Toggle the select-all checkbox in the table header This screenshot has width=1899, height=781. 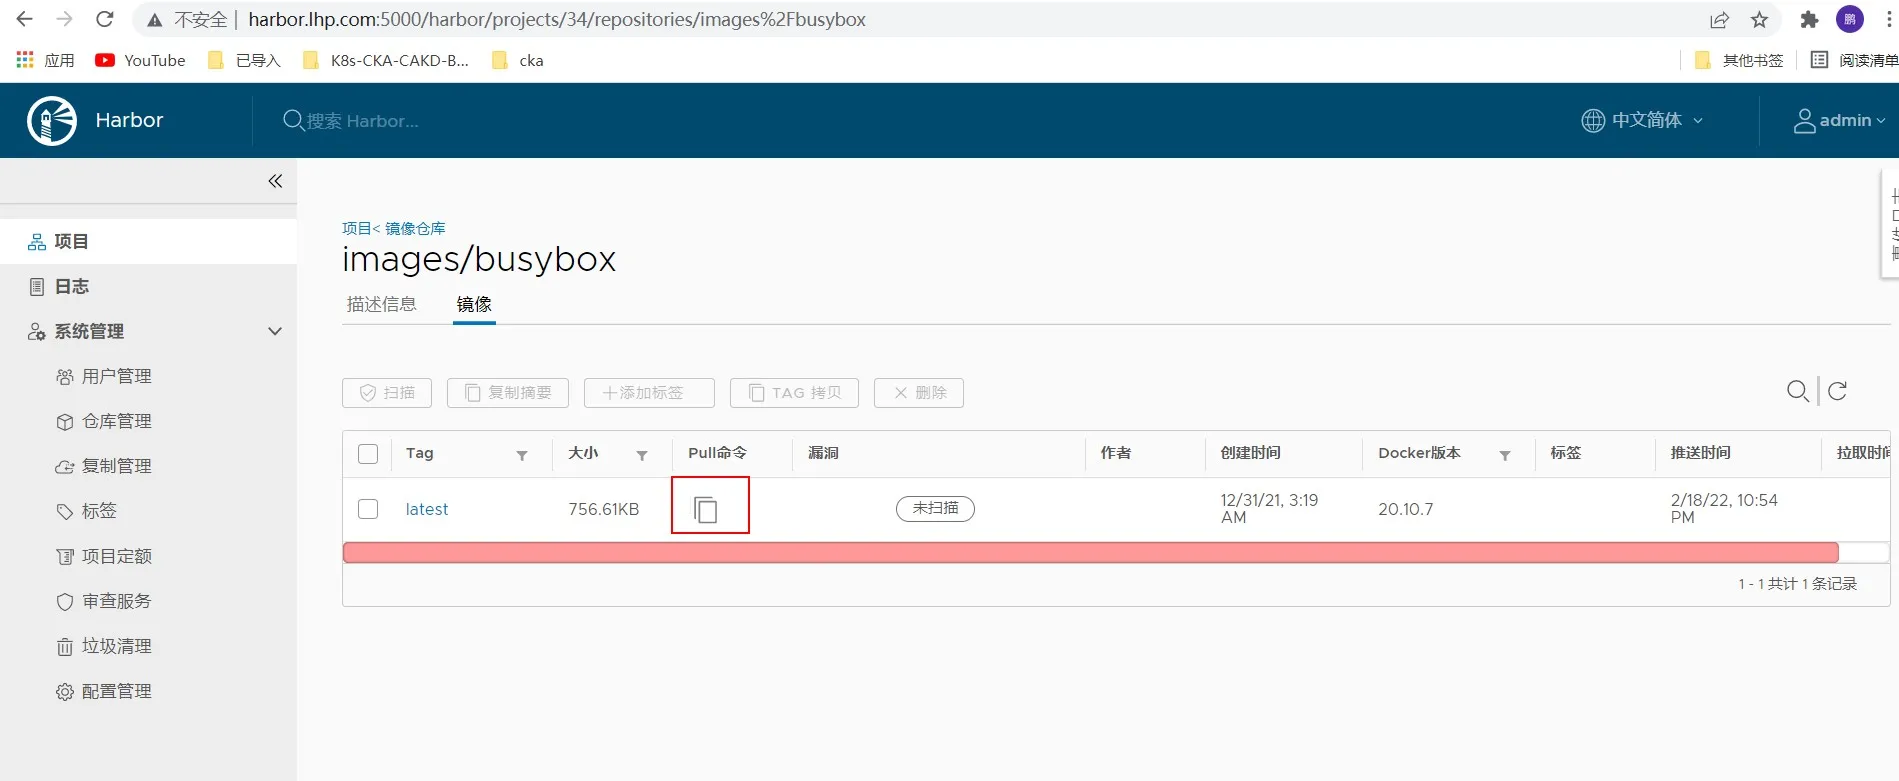368,454
